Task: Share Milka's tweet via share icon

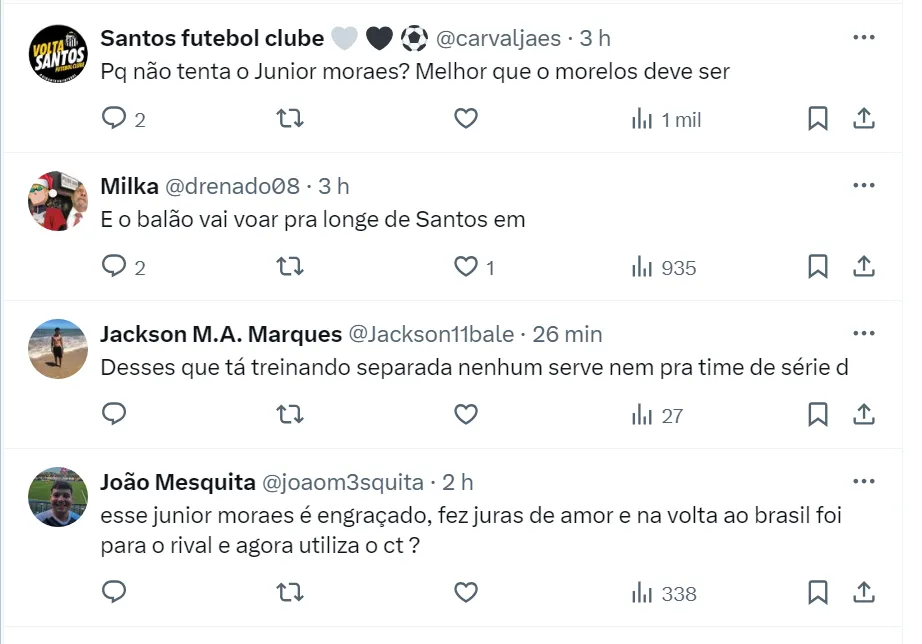Action: coord(863,267)
